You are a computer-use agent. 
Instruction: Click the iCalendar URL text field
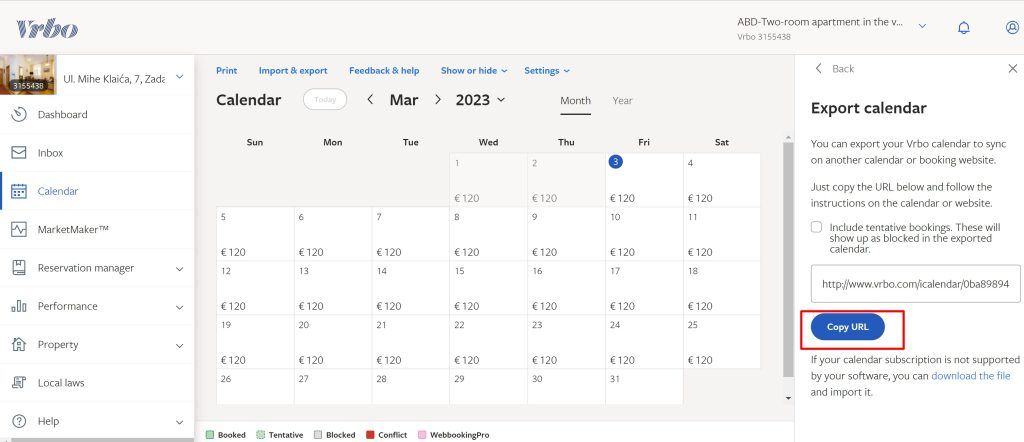tap(915, 284)
